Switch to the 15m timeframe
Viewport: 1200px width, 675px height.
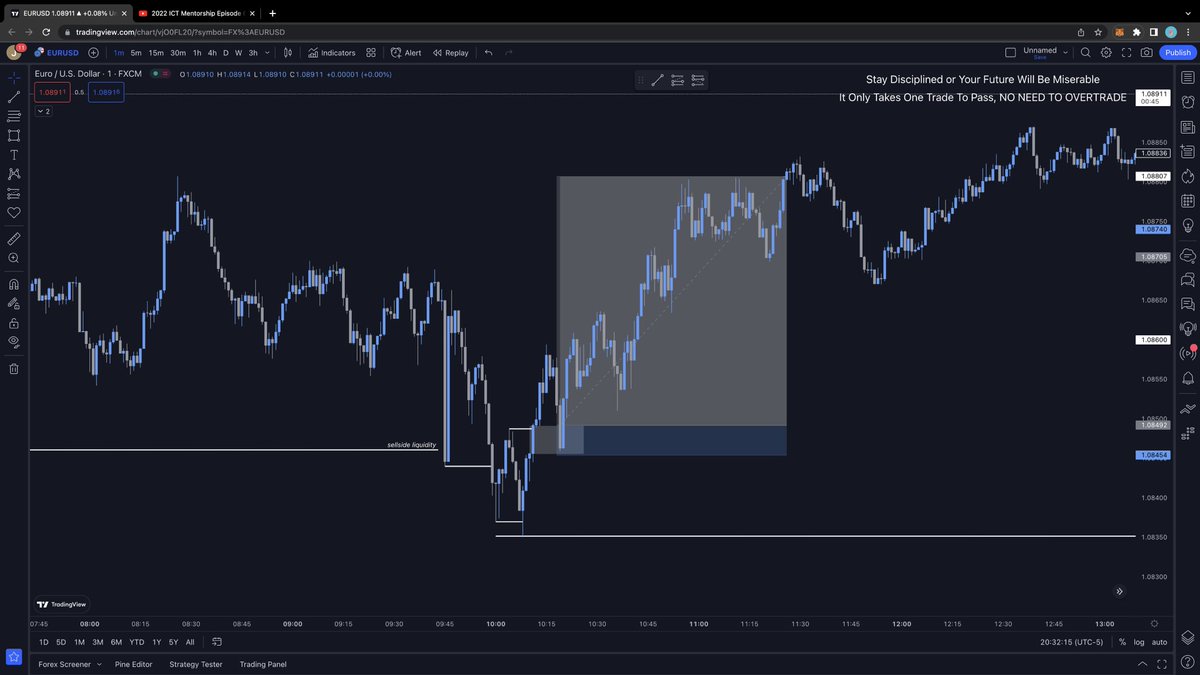click(156, 53)
